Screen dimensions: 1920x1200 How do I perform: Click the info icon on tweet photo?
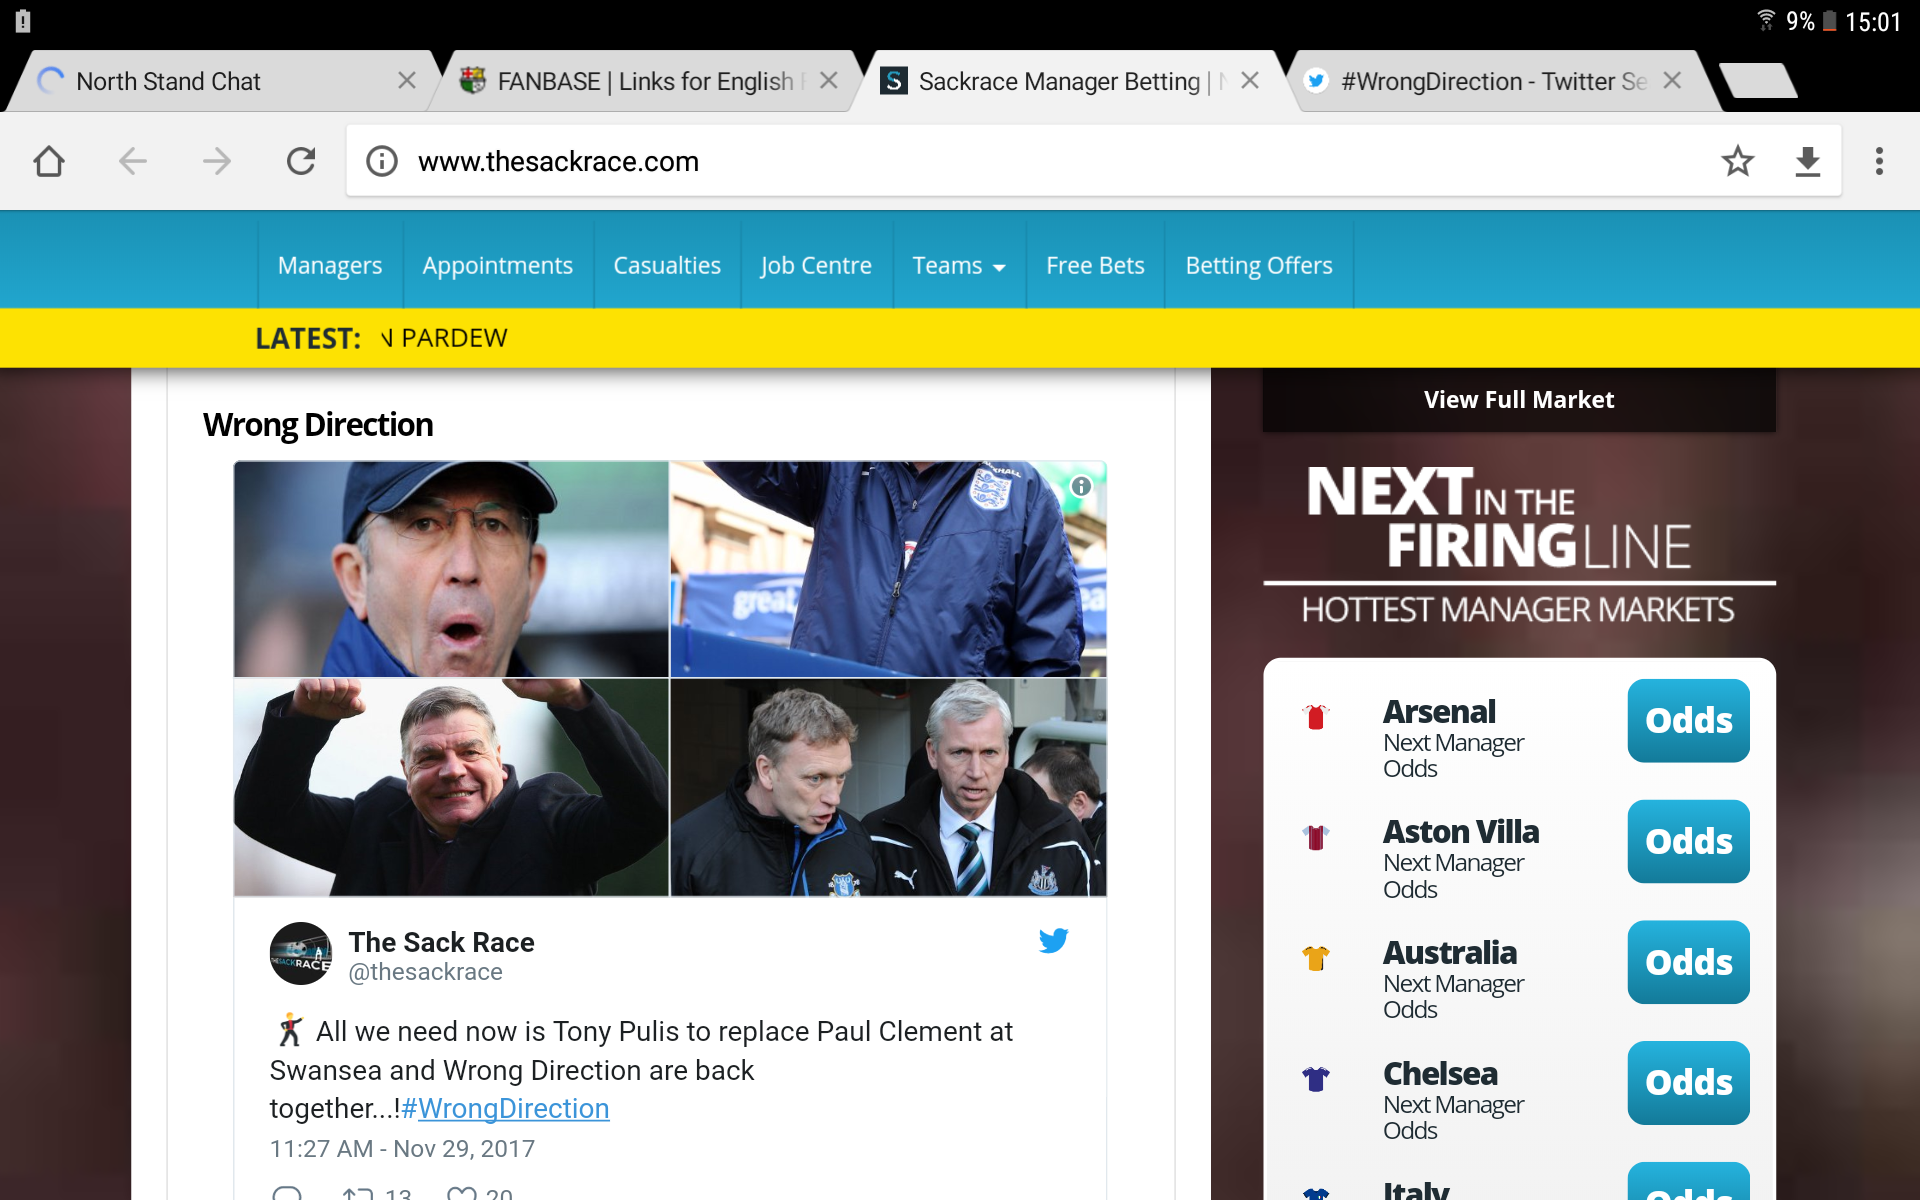tap(1081, 486)
